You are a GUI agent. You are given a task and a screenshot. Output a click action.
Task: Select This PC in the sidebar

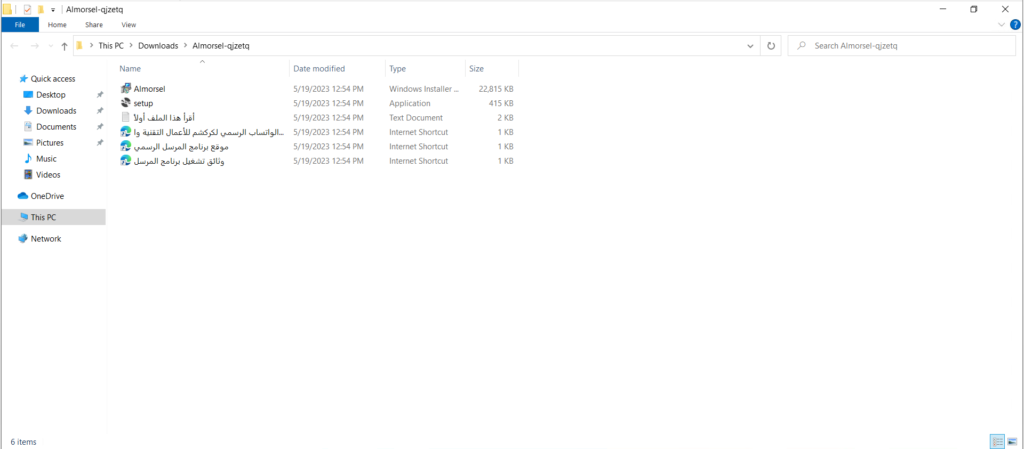[x=43, y=217]
